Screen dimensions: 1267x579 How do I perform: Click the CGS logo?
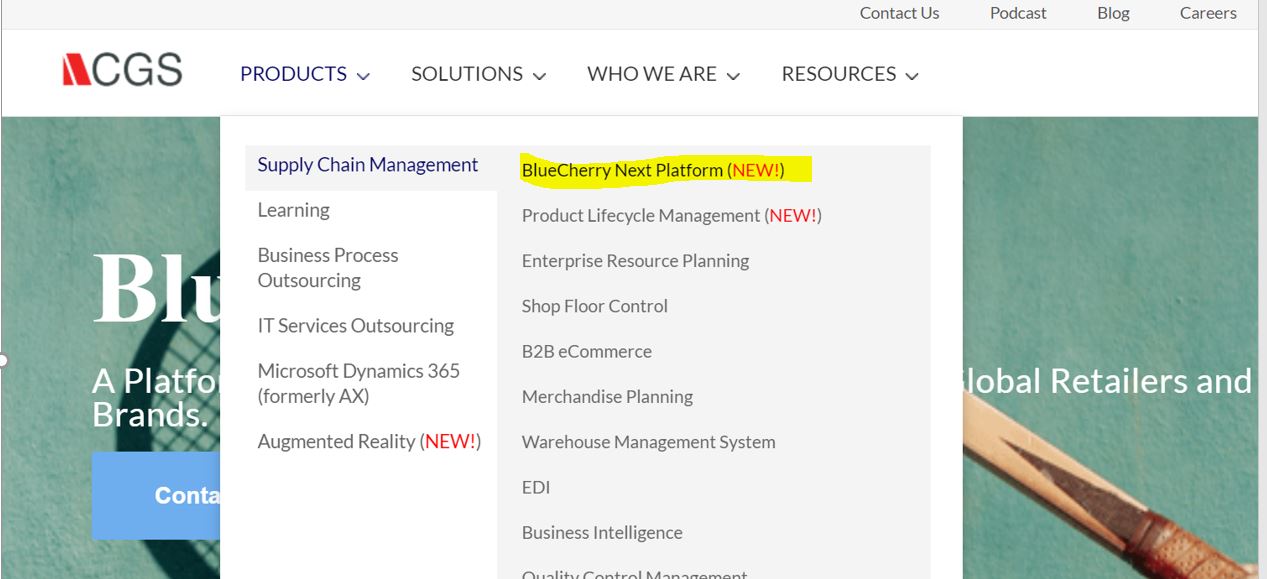[x=122, y=70]
